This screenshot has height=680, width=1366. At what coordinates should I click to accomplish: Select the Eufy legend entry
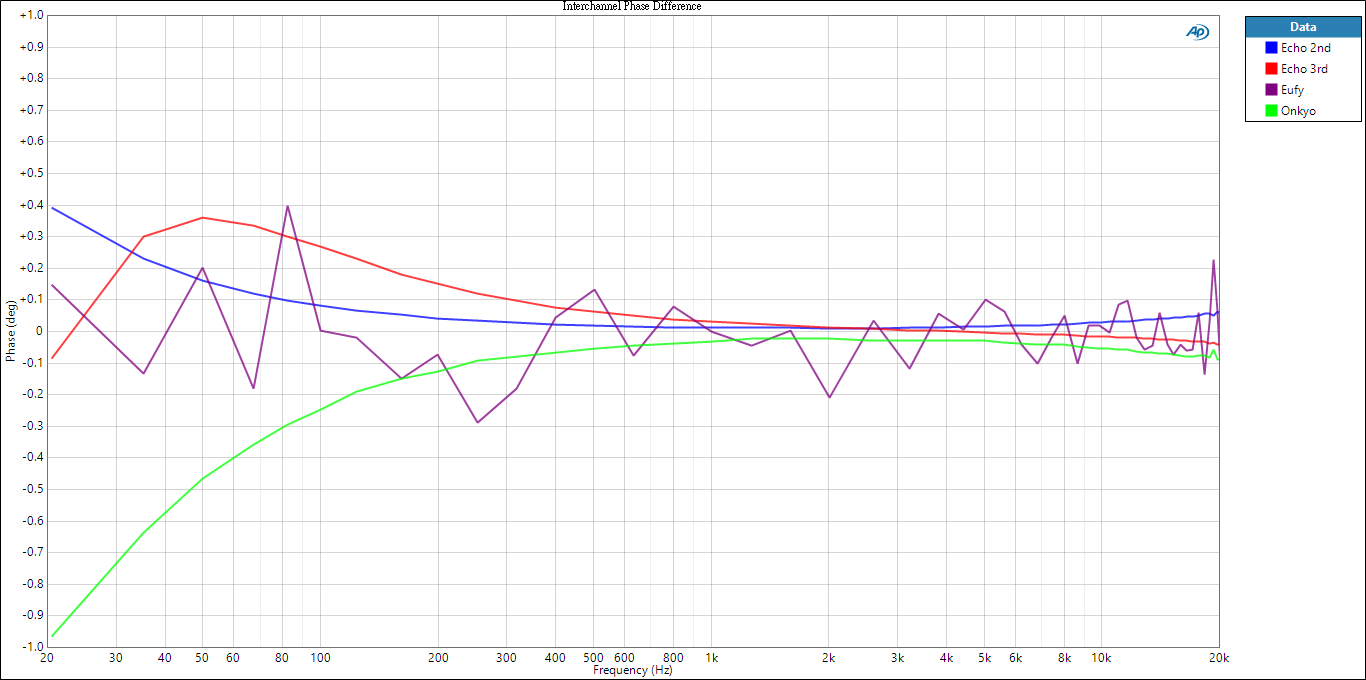(1292, 90)
